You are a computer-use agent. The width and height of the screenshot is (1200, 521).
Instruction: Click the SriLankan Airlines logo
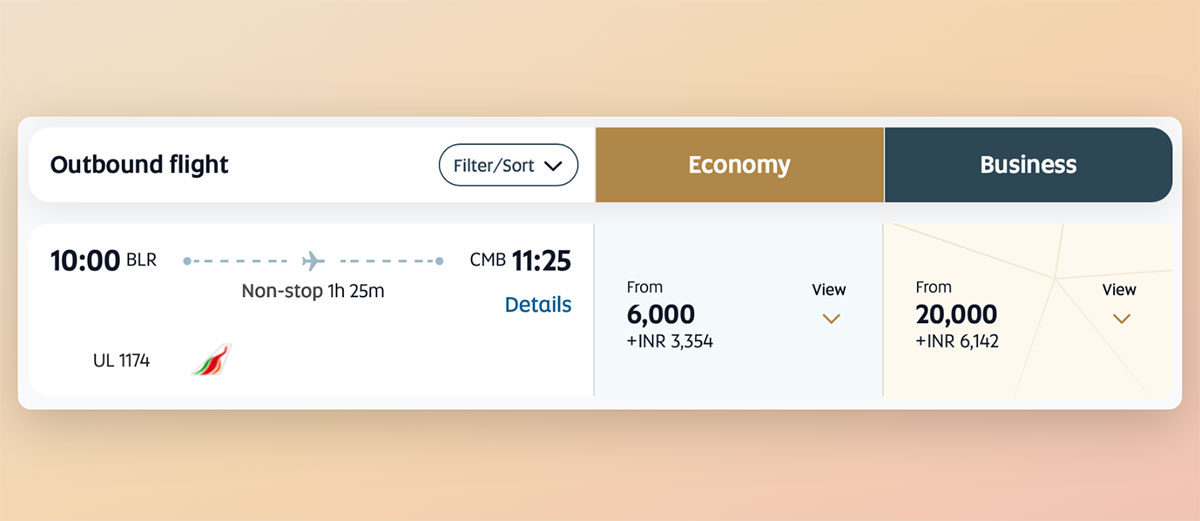(211, 359)
